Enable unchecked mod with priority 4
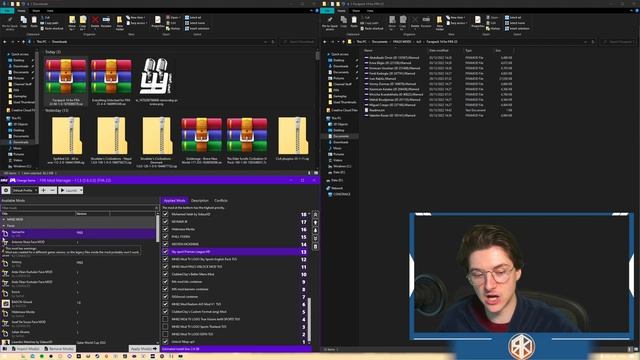 pos(165,319)
